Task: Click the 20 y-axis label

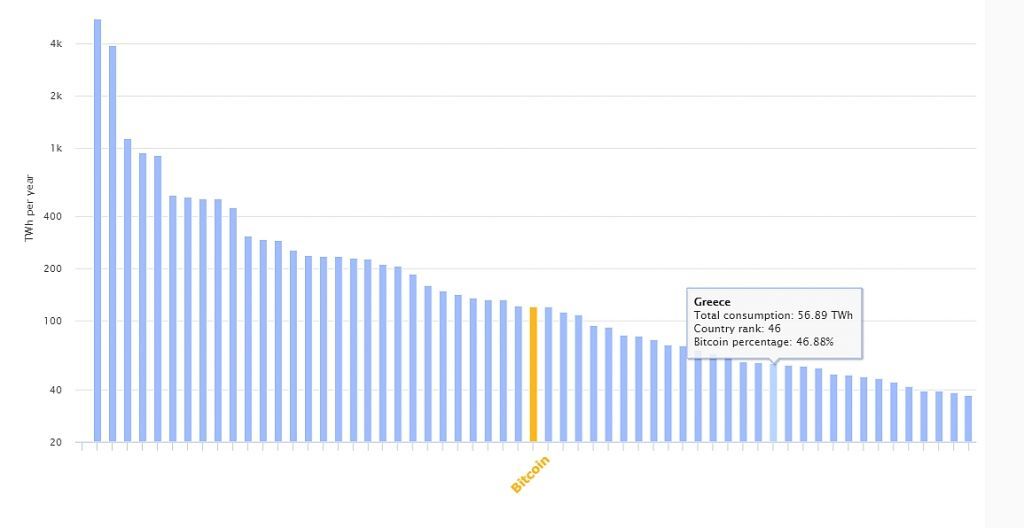Action: click(56, 442)
